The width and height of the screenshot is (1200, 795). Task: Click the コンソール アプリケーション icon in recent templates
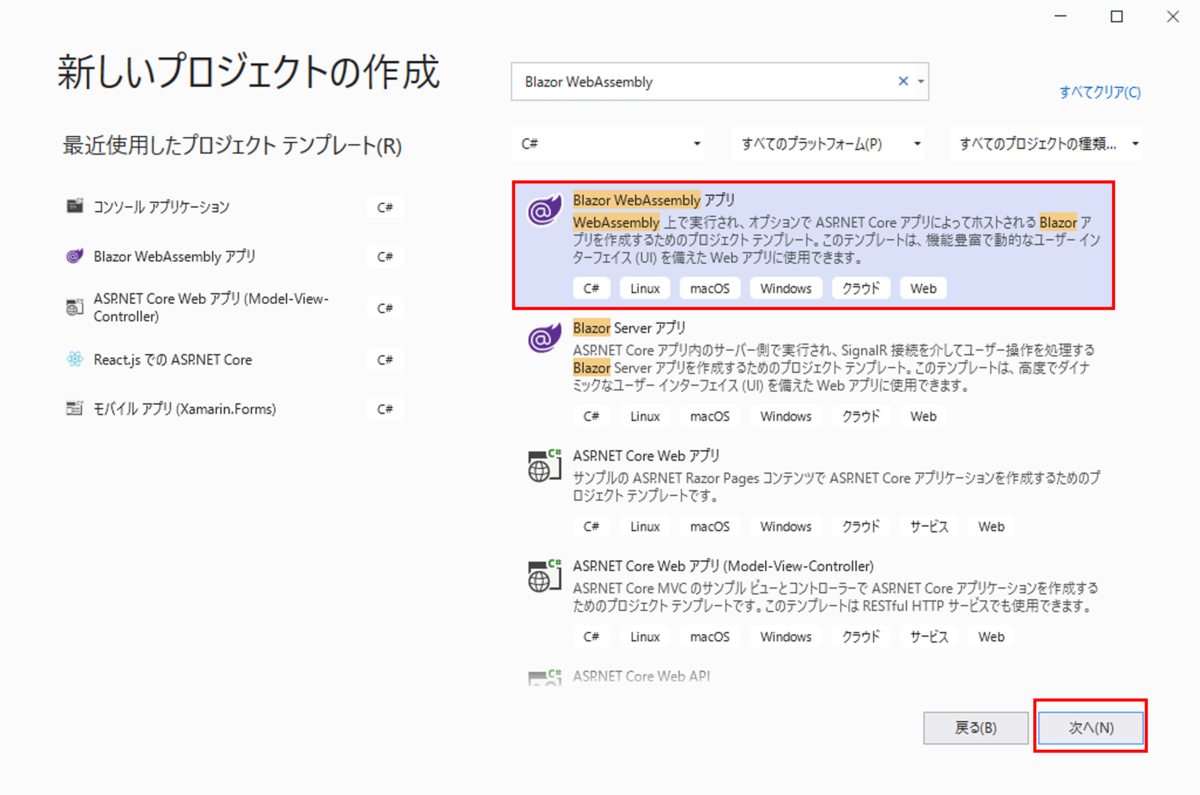[75, 207]
